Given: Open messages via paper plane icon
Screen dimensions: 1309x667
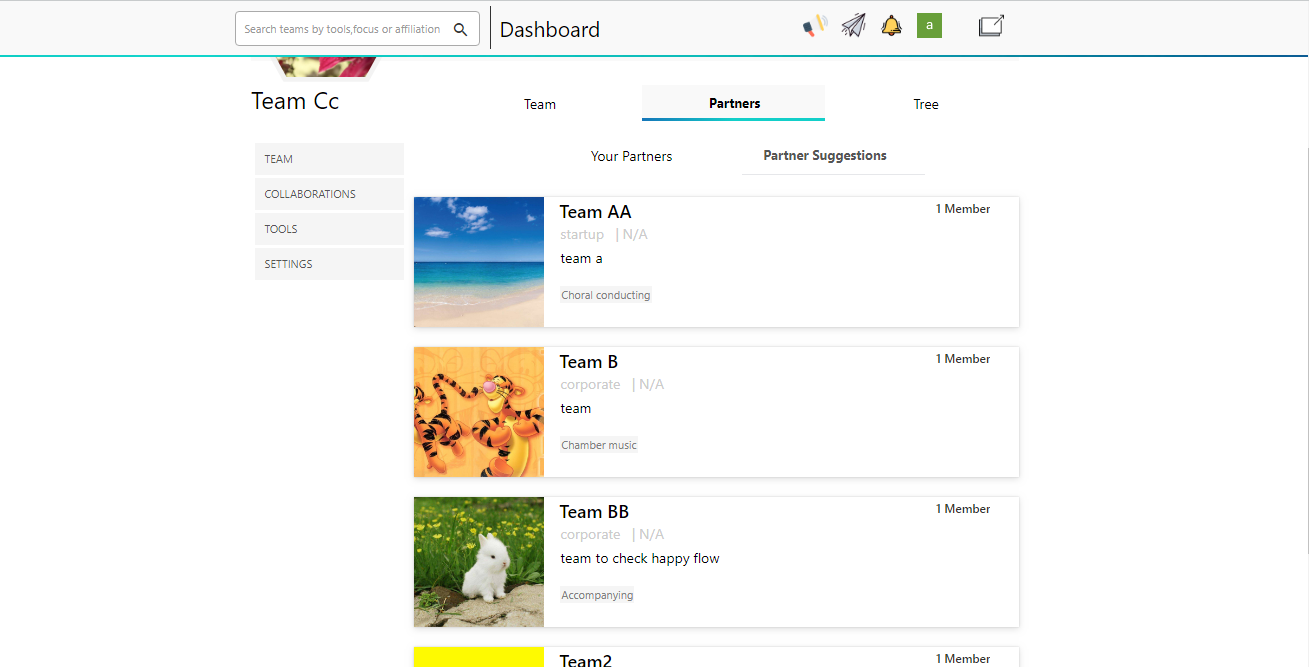Looking at the screenshot, I should [x=853, y=25].
